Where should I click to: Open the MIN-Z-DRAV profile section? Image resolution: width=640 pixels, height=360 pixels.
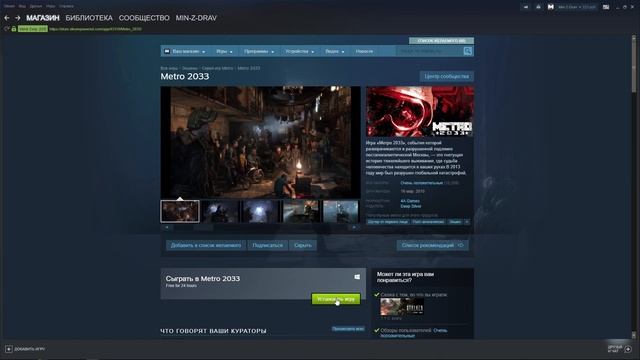tap(196, 18)
